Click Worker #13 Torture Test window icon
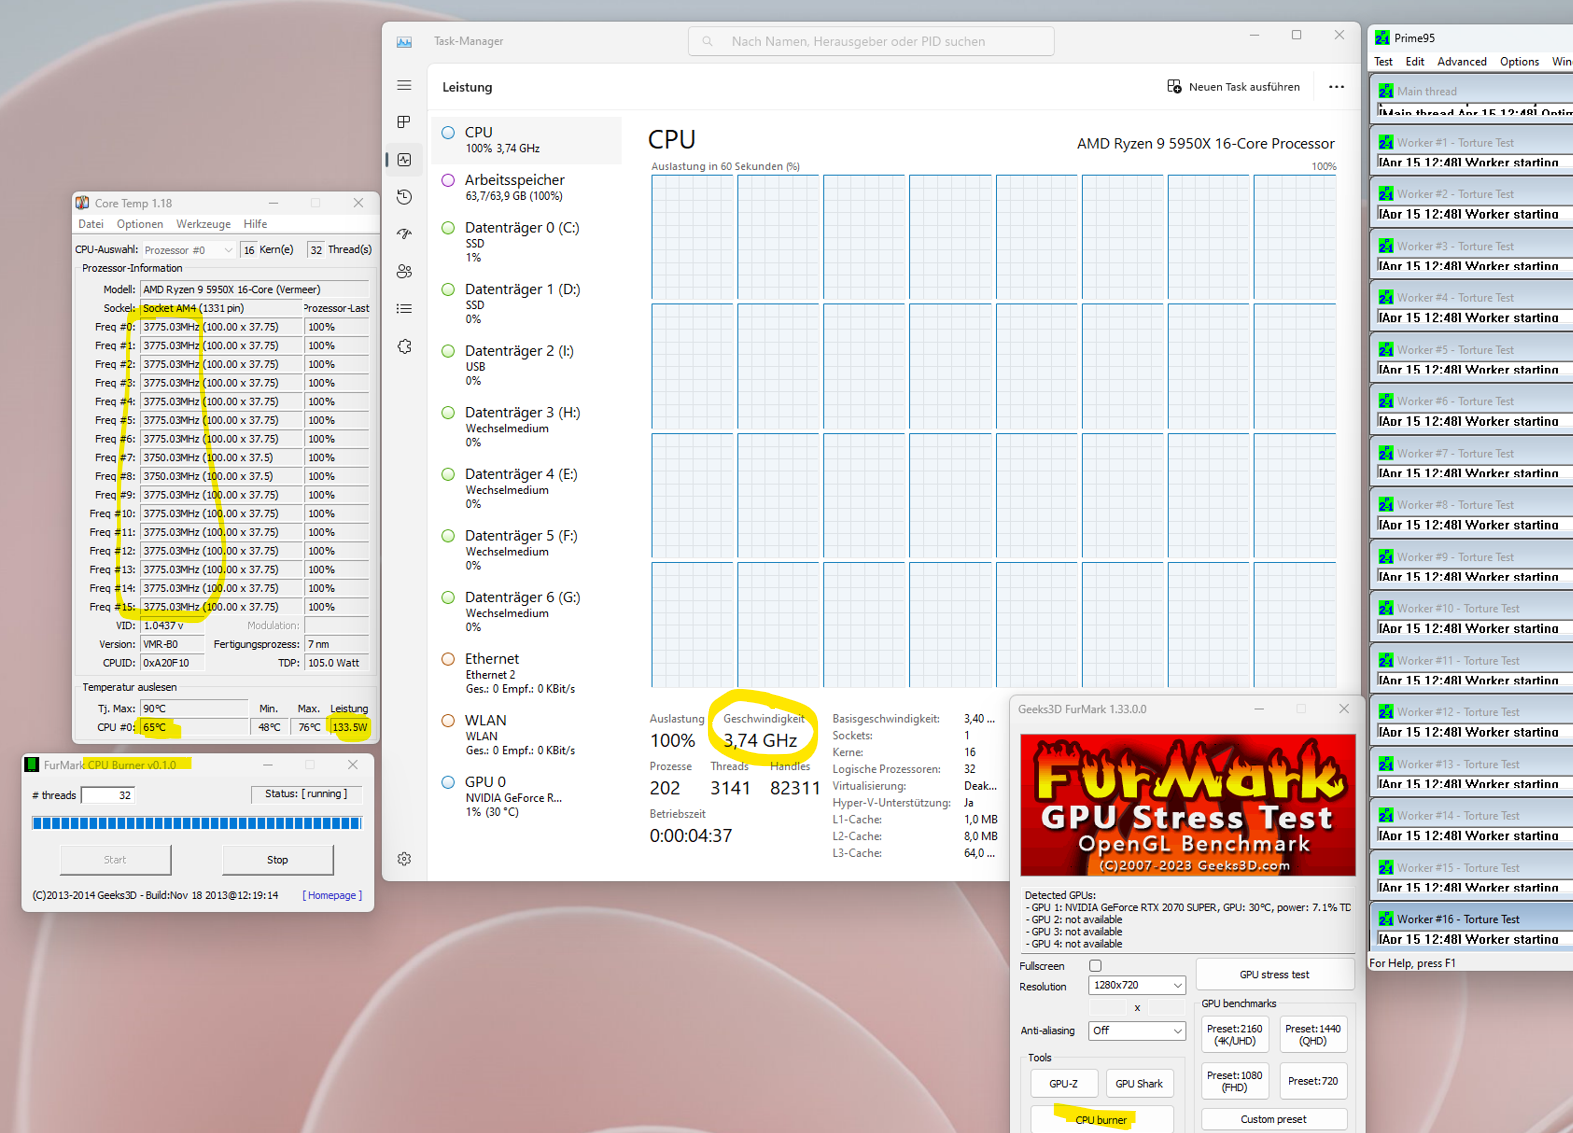Image resolution: width=1573 pixels, height=1133 pixels. (x=1386, y=764)
